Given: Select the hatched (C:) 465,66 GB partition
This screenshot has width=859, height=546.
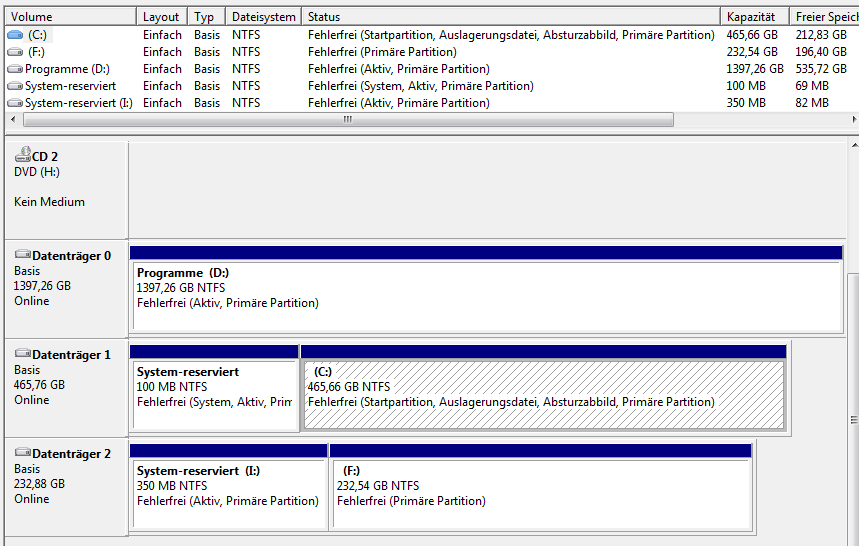Looking at the screenshot, I should coord(544,396).
